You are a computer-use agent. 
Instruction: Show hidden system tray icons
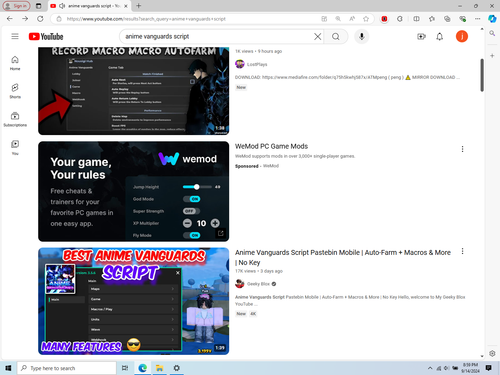(430, 368)
